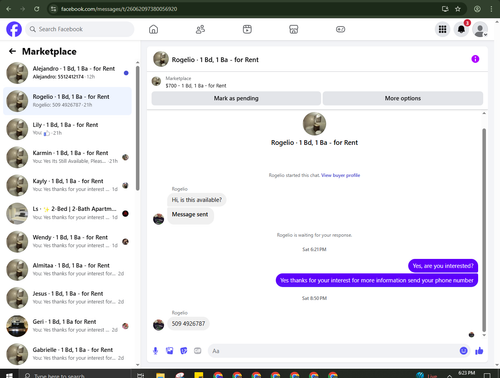Image resolution: width=500 pixels, height=378 pixels.
Task: Open Geri 1 Bd, 1 Ba conversation
Action: click(x=67, y=326)
